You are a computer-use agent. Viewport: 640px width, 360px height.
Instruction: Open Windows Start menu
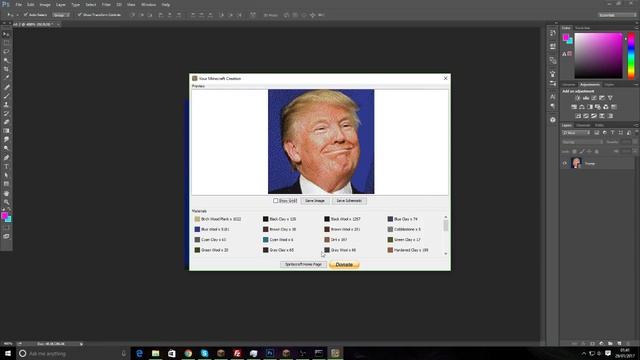coord(7,353)
